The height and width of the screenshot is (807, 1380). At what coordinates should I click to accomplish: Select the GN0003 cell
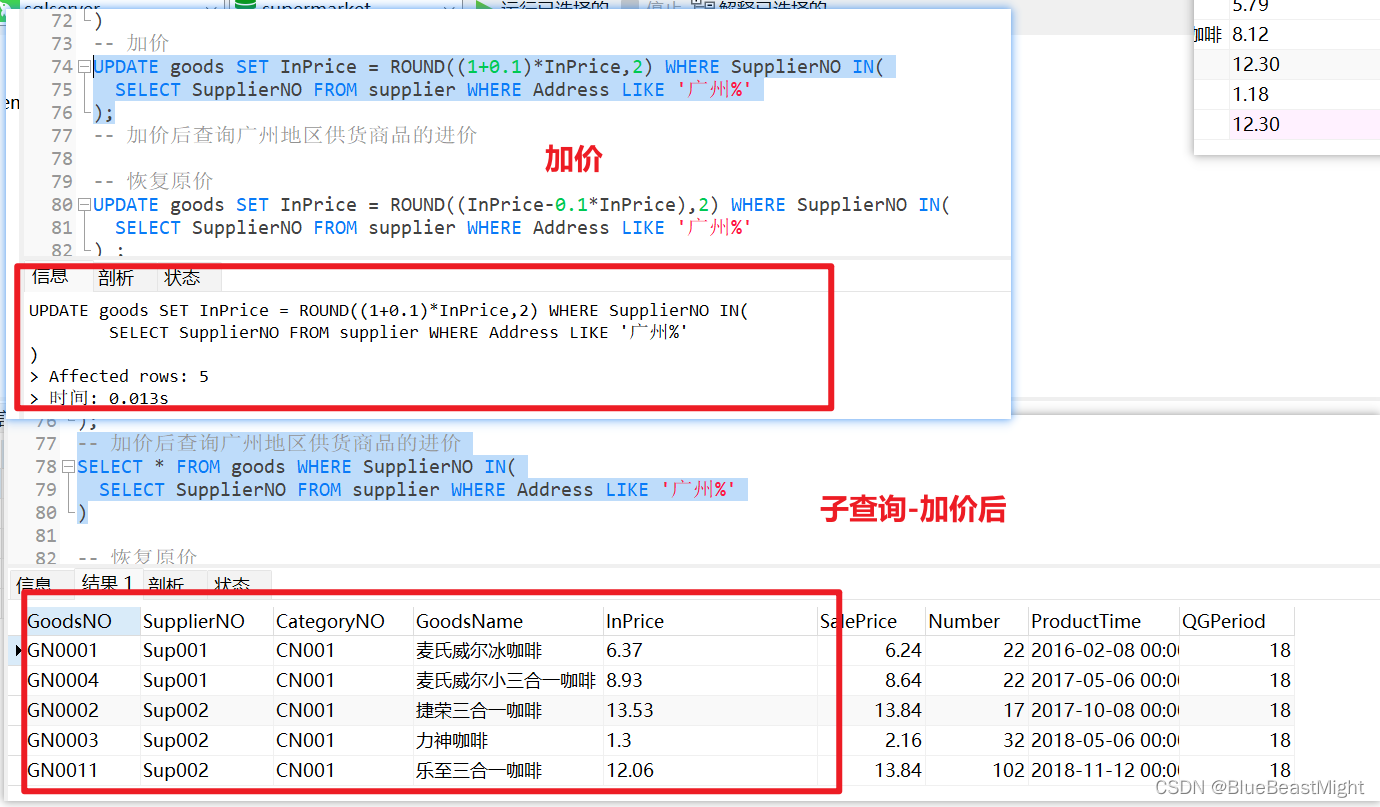pyautogui.click(x=83, y=741)
